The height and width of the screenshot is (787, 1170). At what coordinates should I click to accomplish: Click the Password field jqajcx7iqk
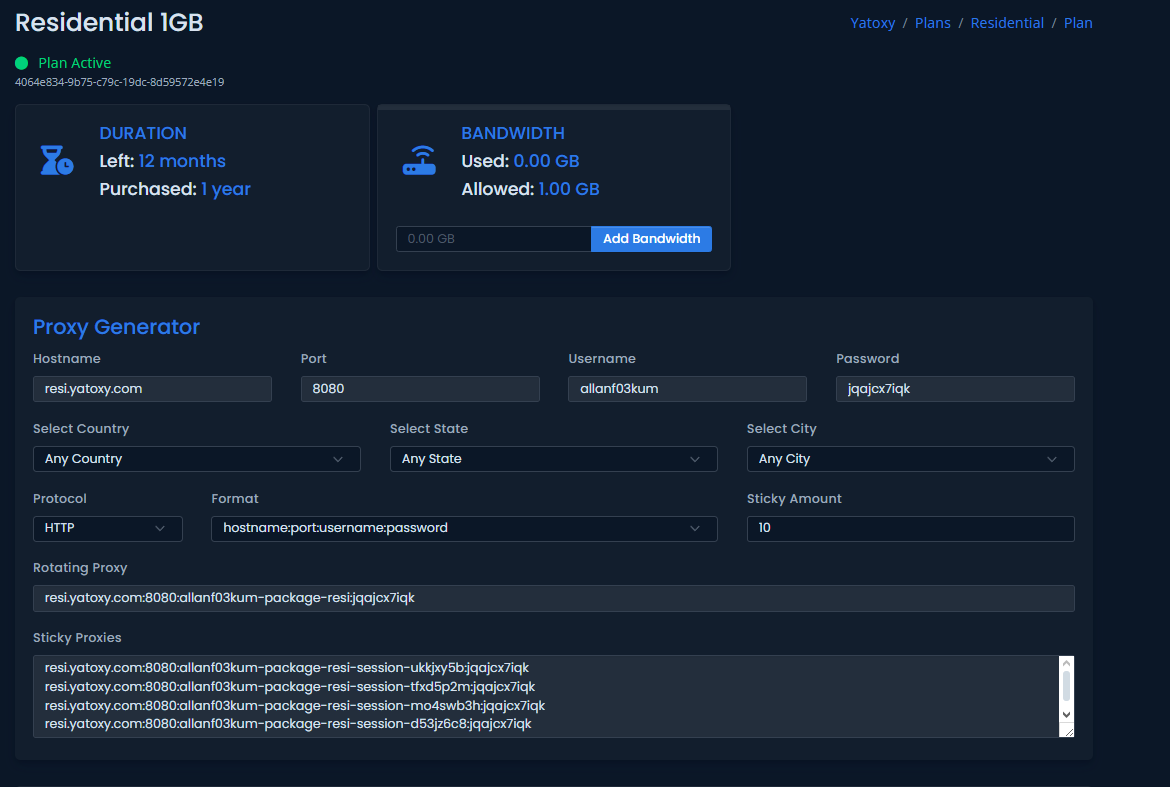955,389
